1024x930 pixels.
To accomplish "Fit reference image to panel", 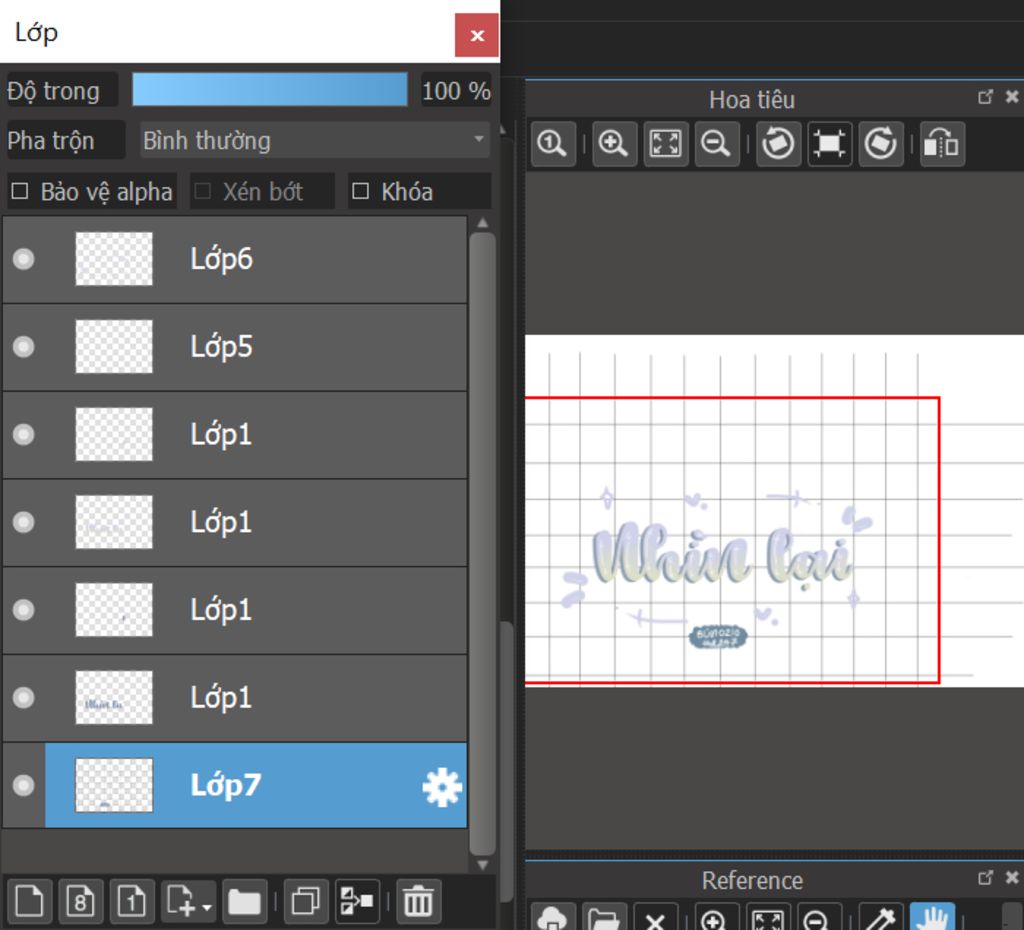I will pyautogui.click(x=768, y=917).
